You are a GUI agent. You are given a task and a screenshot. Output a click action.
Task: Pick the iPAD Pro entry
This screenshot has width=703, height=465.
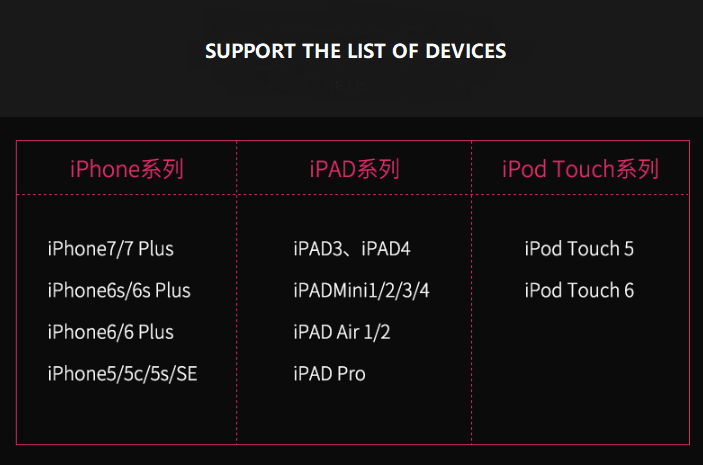click(329, 374)
